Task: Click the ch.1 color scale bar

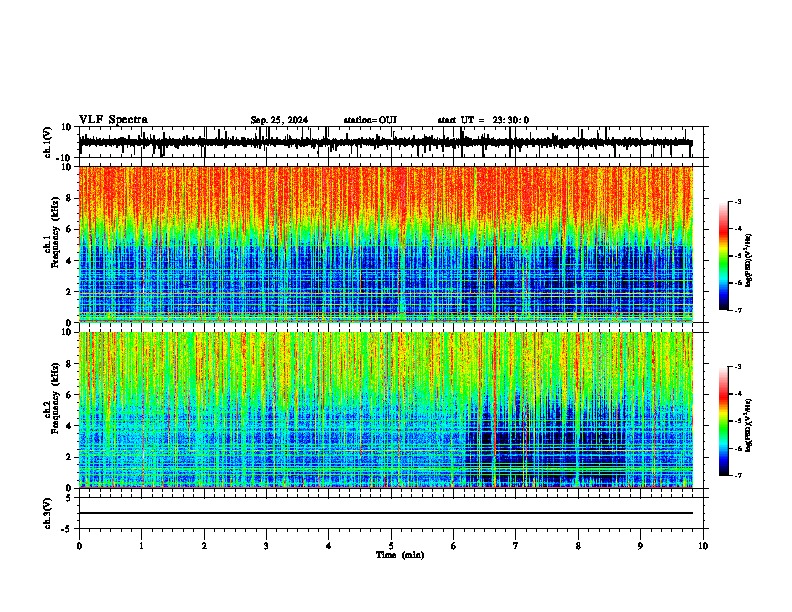Action: pos(724,256)
